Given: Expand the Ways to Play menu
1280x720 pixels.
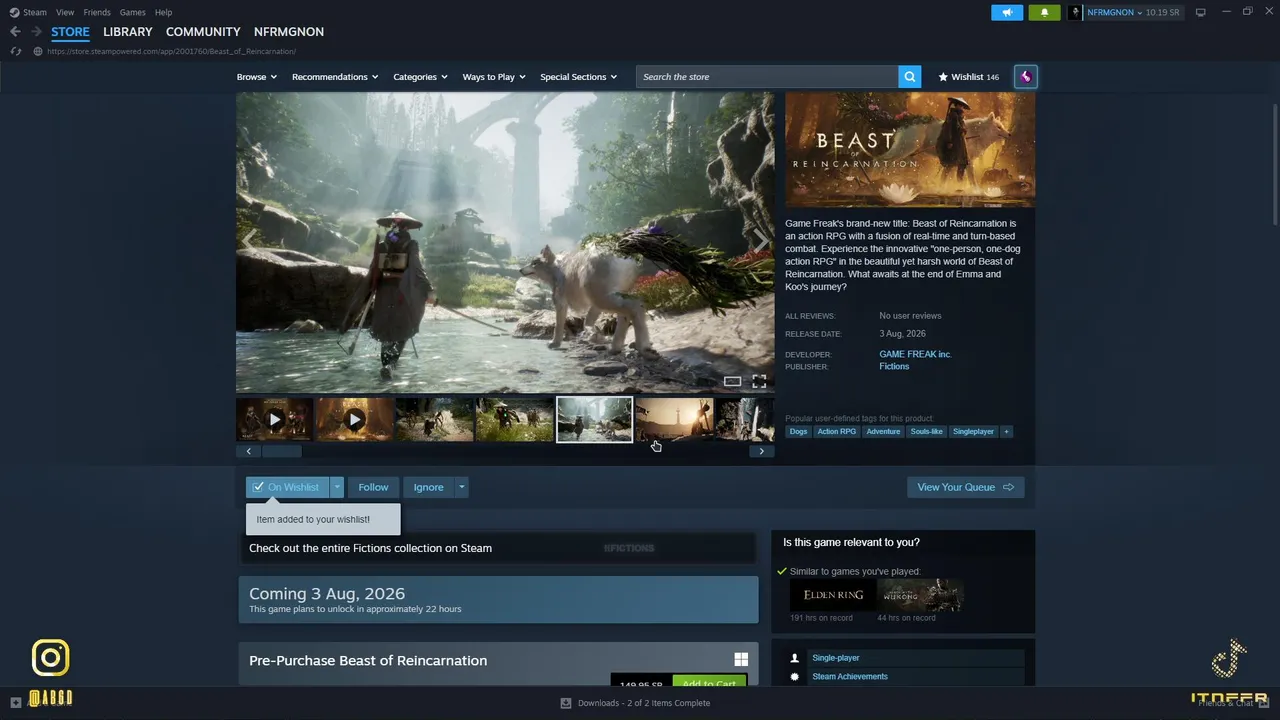Looking at the screenshot, I should point(494,77).
